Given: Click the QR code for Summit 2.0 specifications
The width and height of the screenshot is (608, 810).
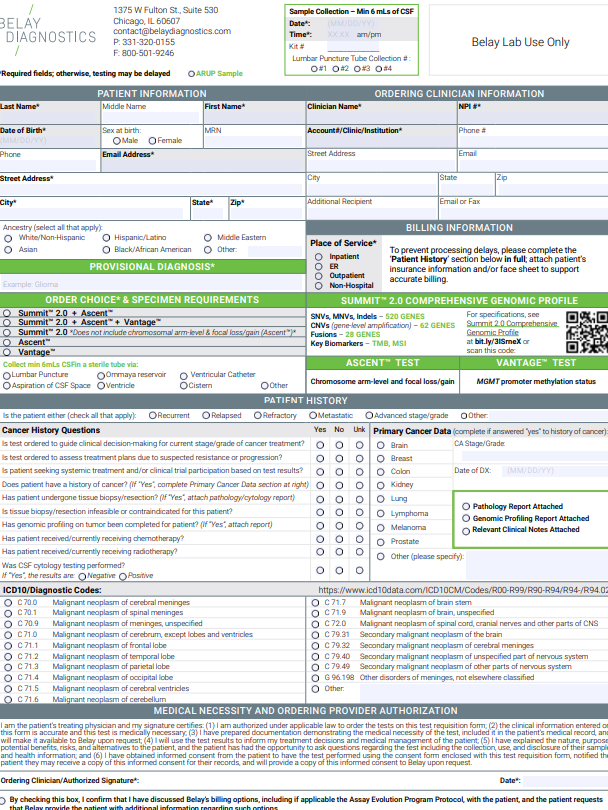Looking at the screenshot, I should (586, 329).
